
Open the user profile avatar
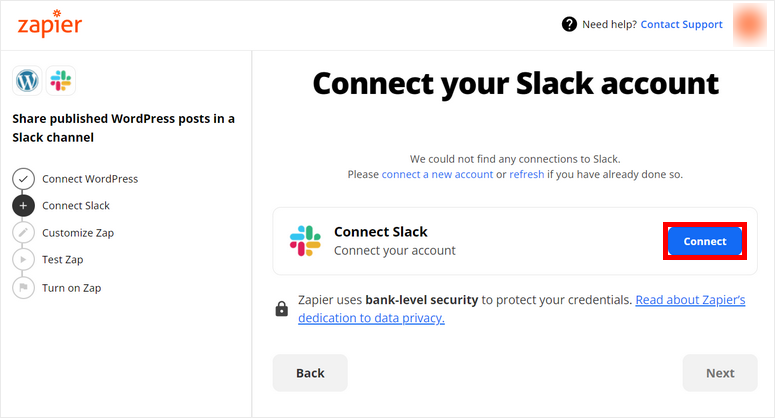point(750,25)
